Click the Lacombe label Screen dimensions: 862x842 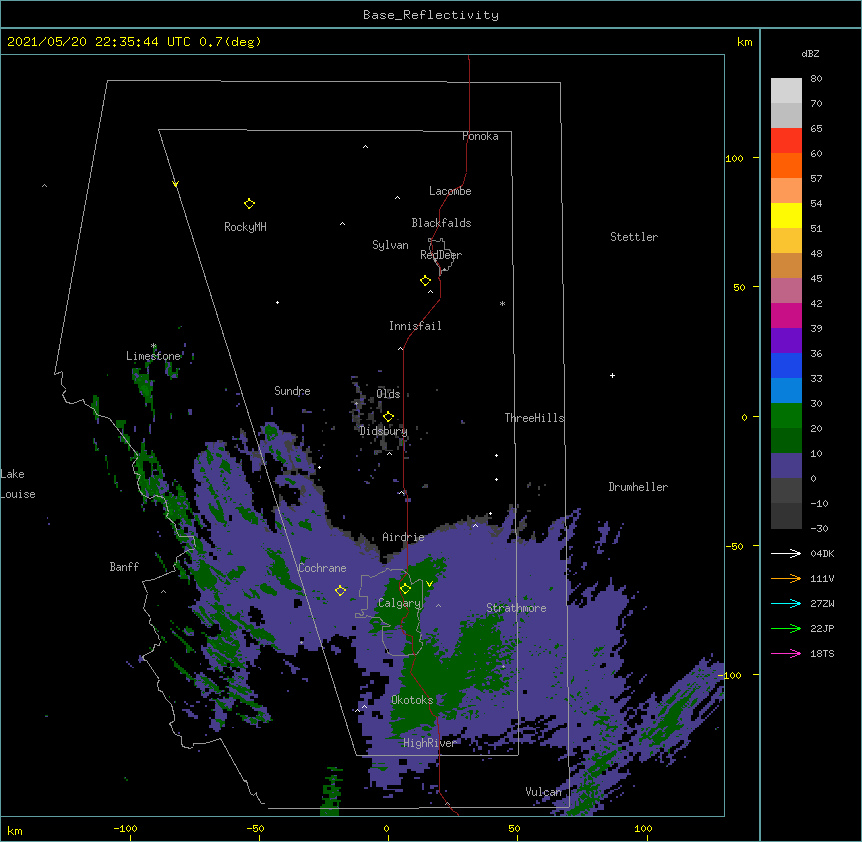tap(450, 191)
